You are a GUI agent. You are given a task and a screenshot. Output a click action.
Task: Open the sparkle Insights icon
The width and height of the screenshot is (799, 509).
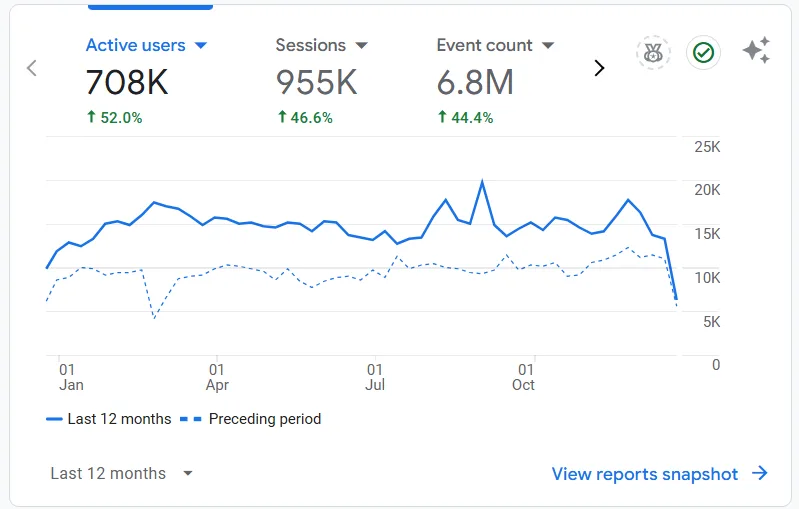tap(756, 51)
